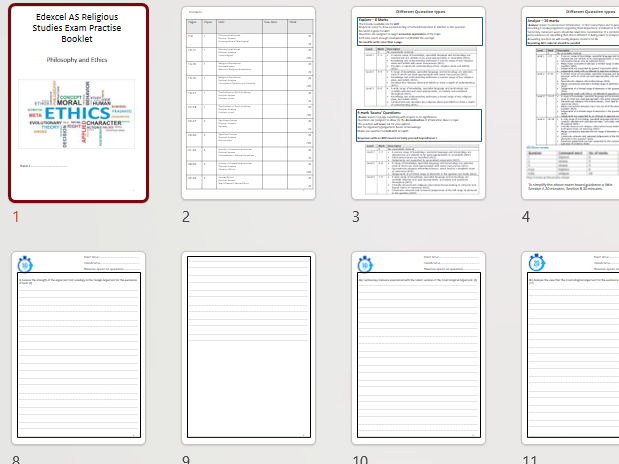Click slide number 4 label
The height and width of the screenshot is (464, 619).
(526, 217)
